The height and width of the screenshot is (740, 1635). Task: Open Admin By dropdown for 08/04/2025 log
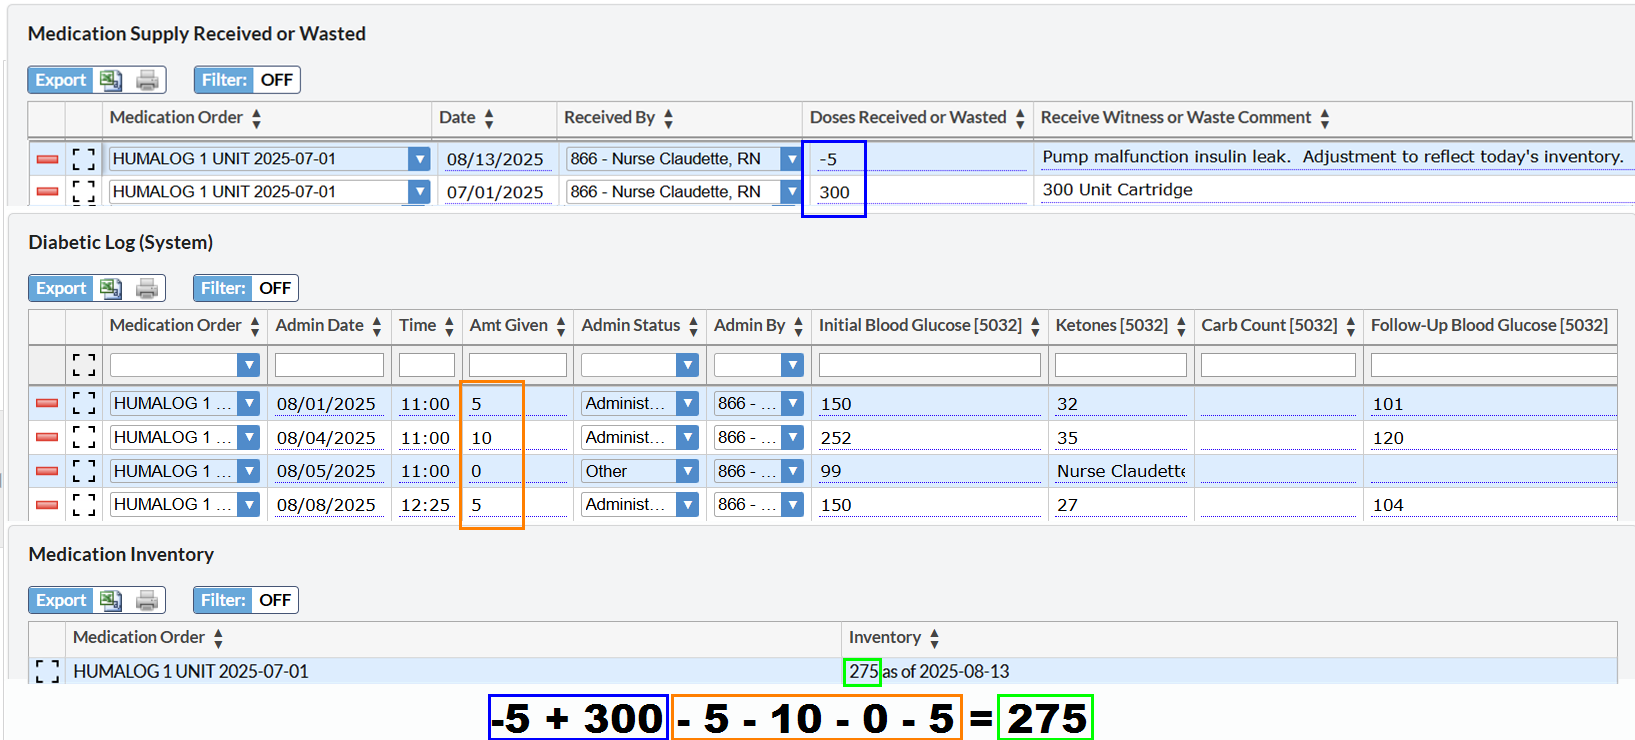coord(792,437)
